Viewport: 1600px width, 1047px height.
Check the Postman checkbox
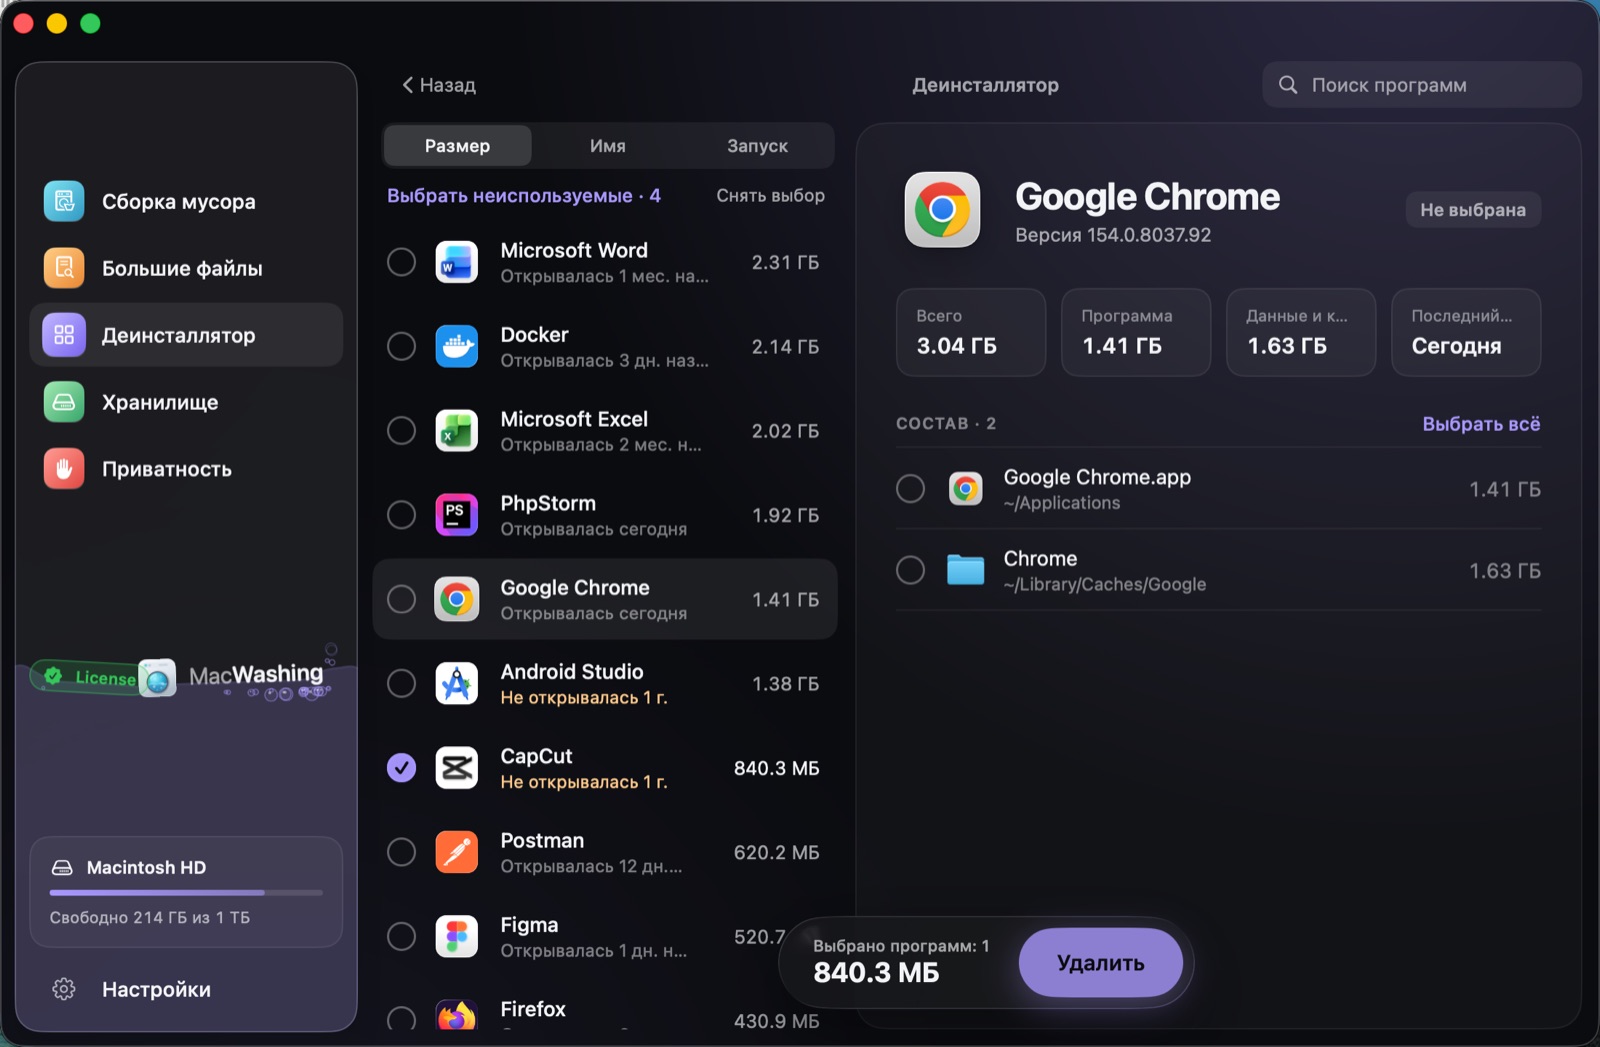401,852
